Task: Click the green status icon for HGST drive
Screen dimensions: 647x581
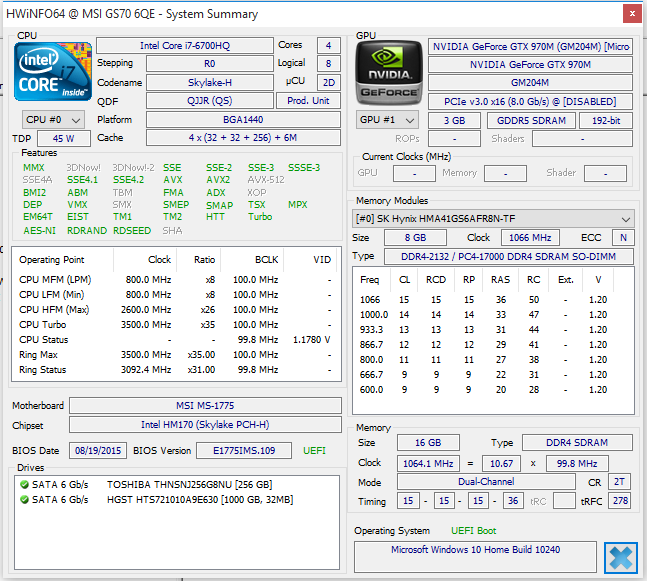Action: (x=24, y=500)
